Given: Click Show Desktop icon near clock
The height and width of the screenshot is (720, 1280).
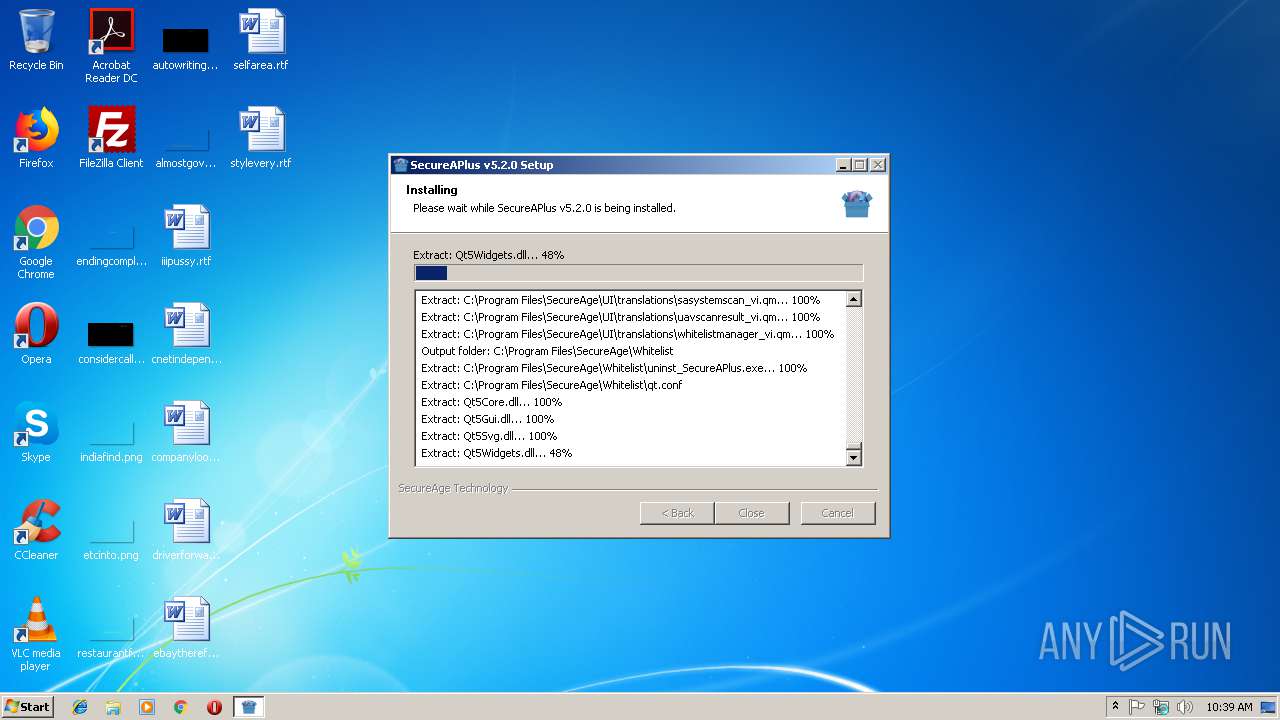Looking at the screenshot, I should pos(1269,707).
